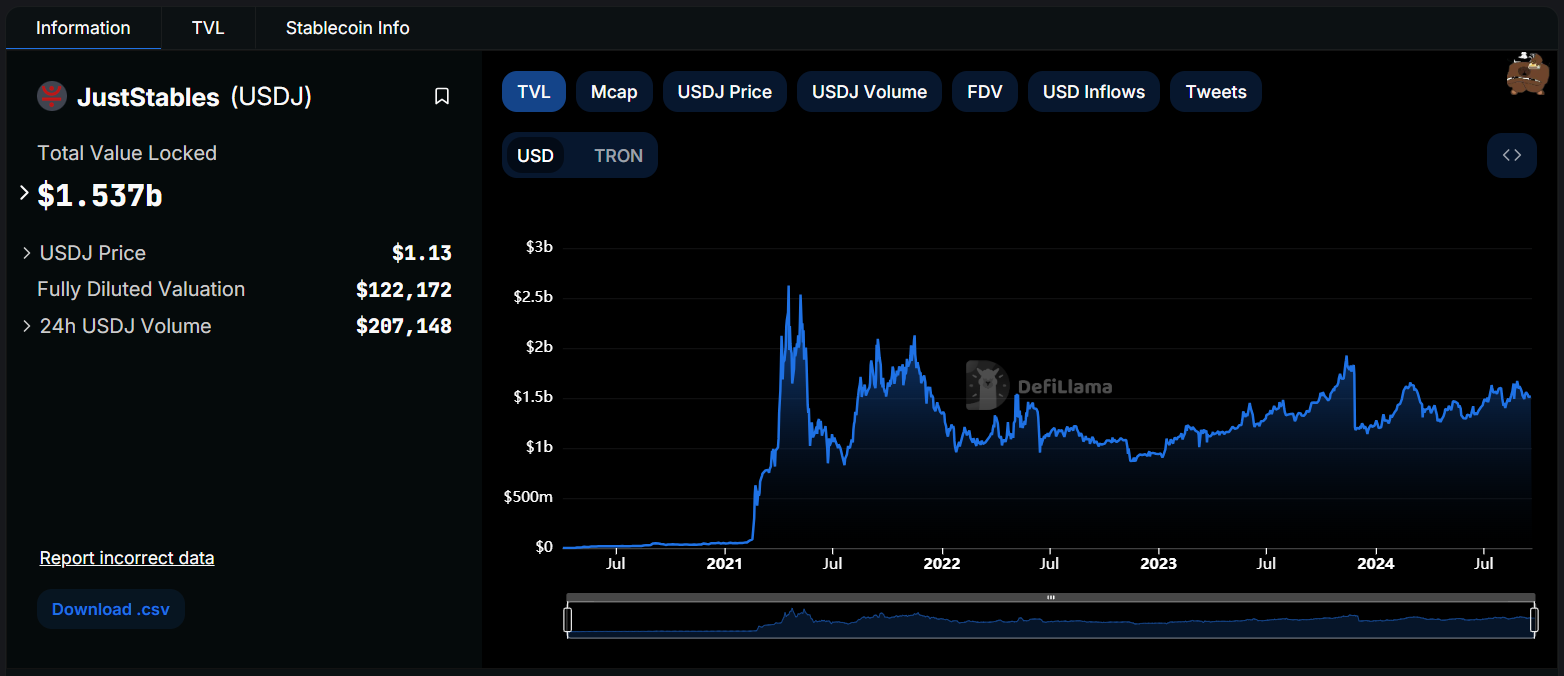
Task: Click the llama mascot avatar icon
Action: (x=1527, y=74)
